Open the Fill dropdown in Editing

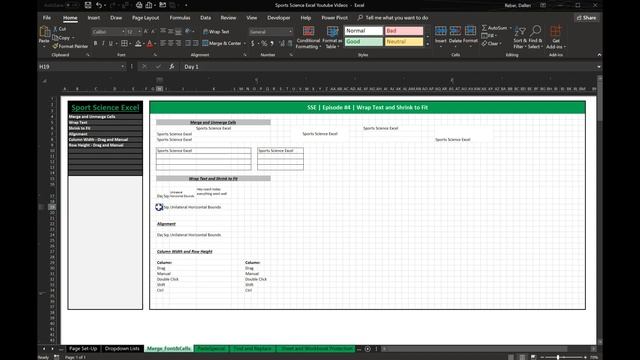coord(489,36)
